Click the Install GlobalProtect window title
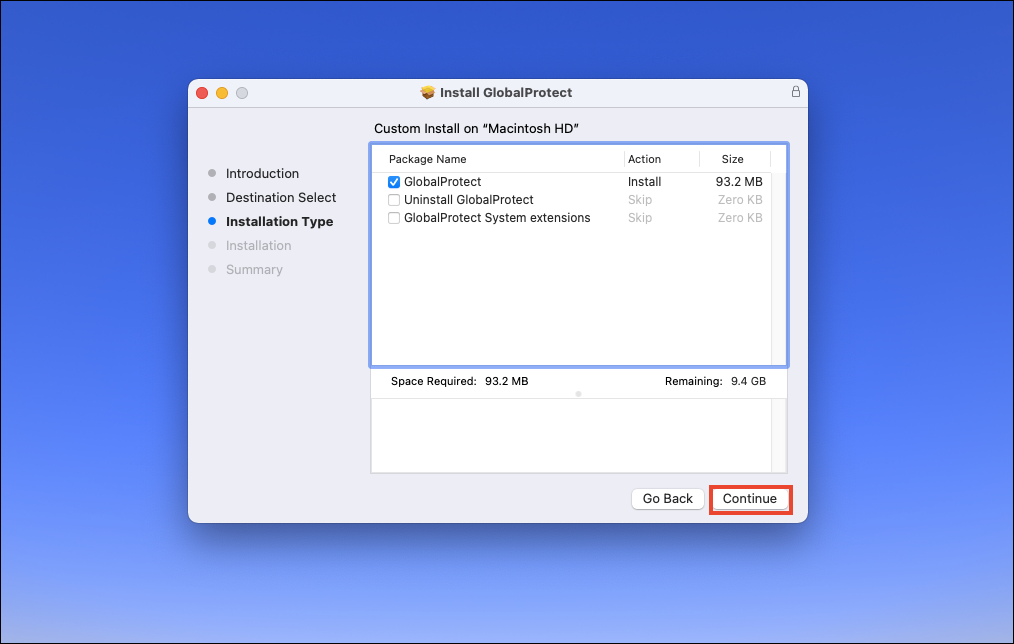This screenshot has width=1014, height=644. (506, 92)
